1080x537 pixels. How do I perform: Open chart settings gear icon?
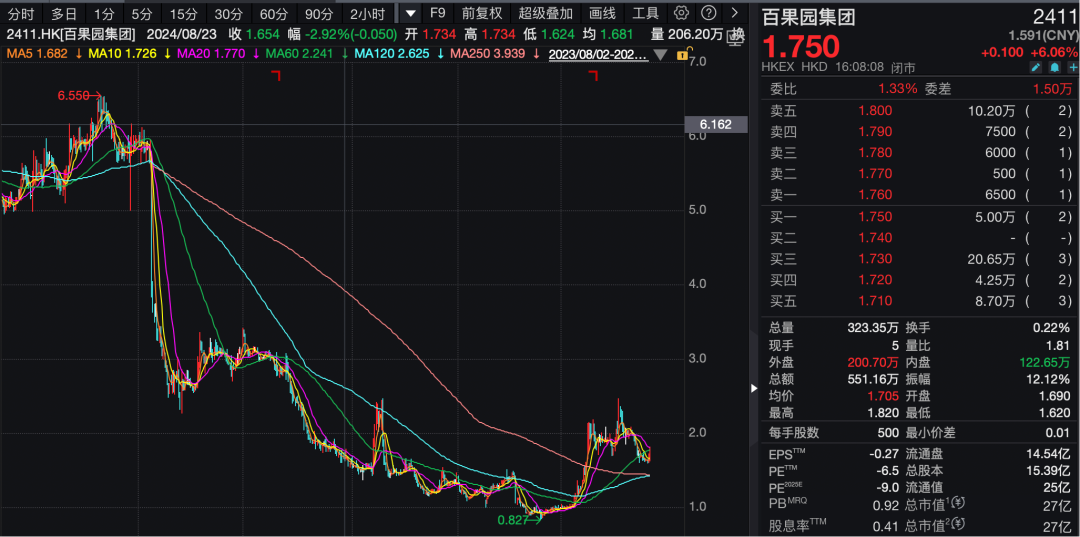[x=682, y=13]
